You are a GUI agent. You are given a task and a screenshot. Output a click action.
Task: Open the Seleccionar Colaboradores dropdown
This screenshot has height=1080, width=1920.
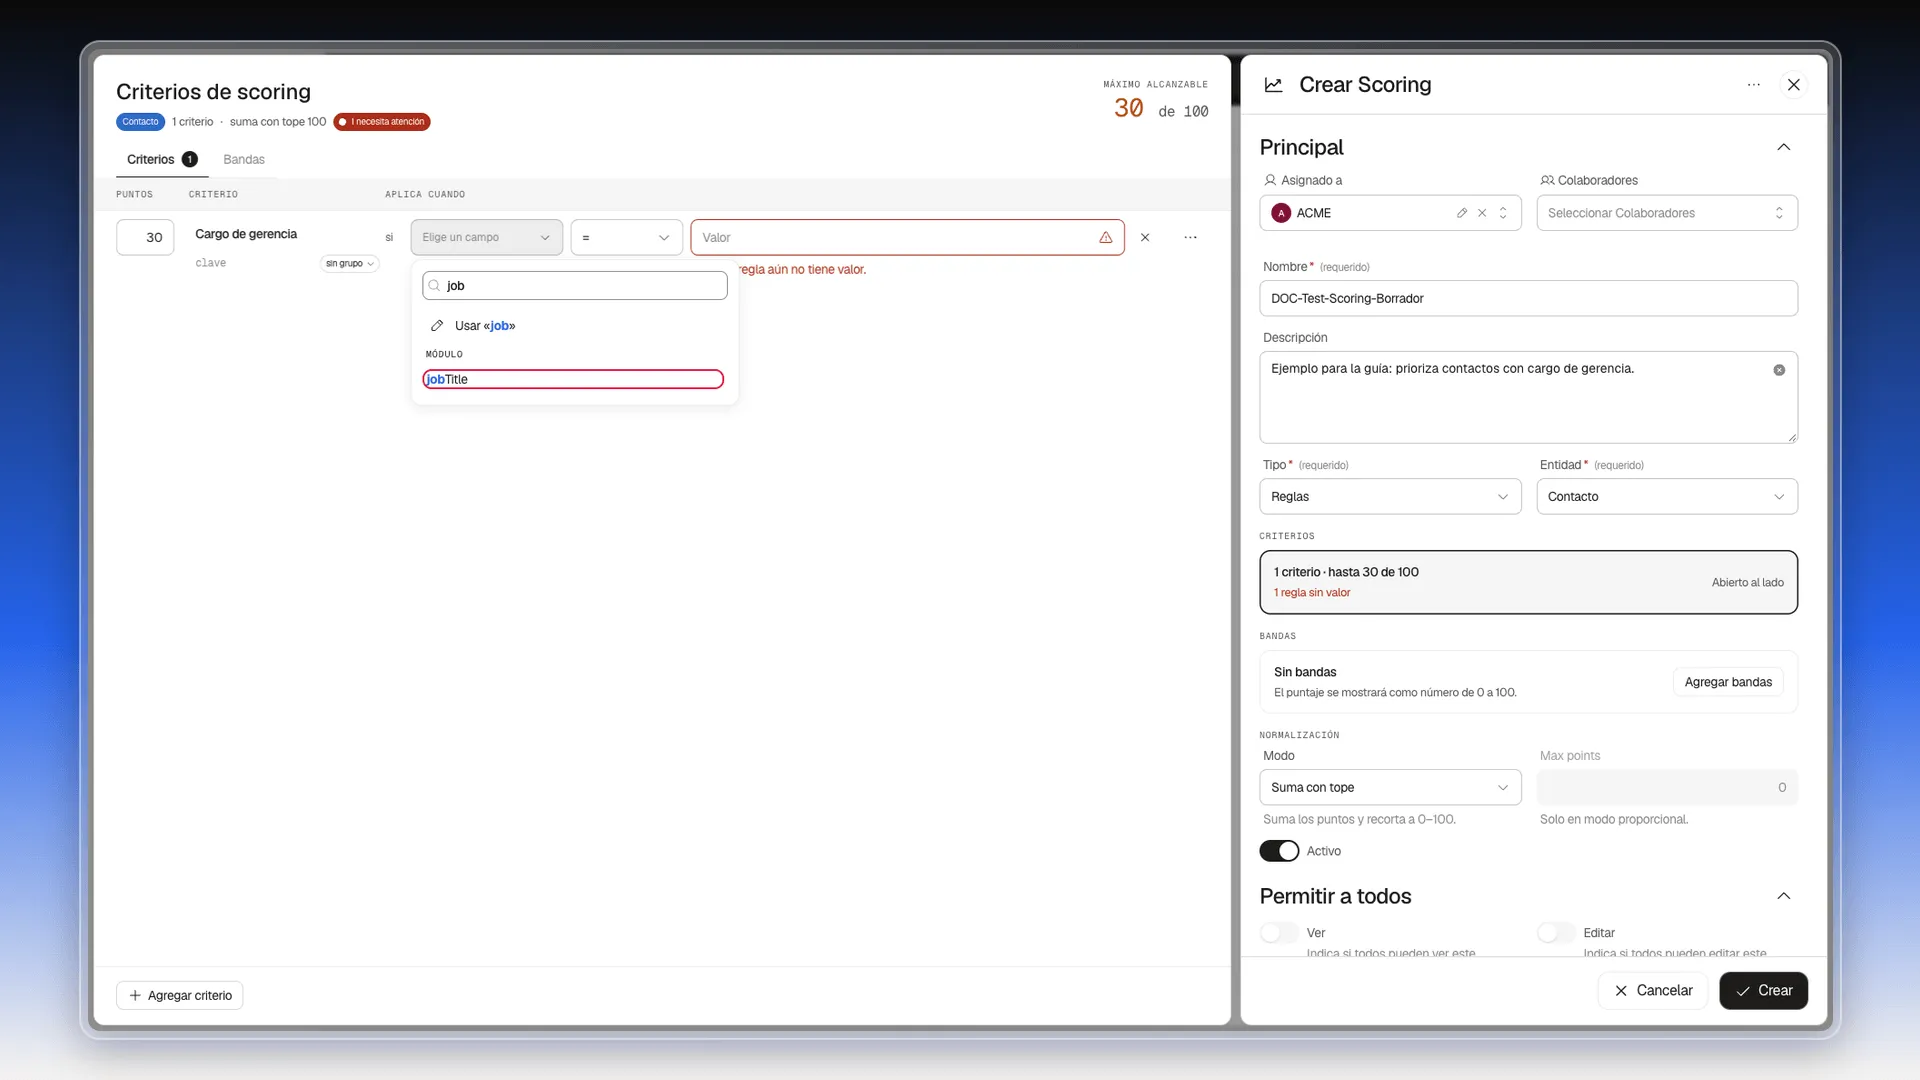[x=1667, y=213]
